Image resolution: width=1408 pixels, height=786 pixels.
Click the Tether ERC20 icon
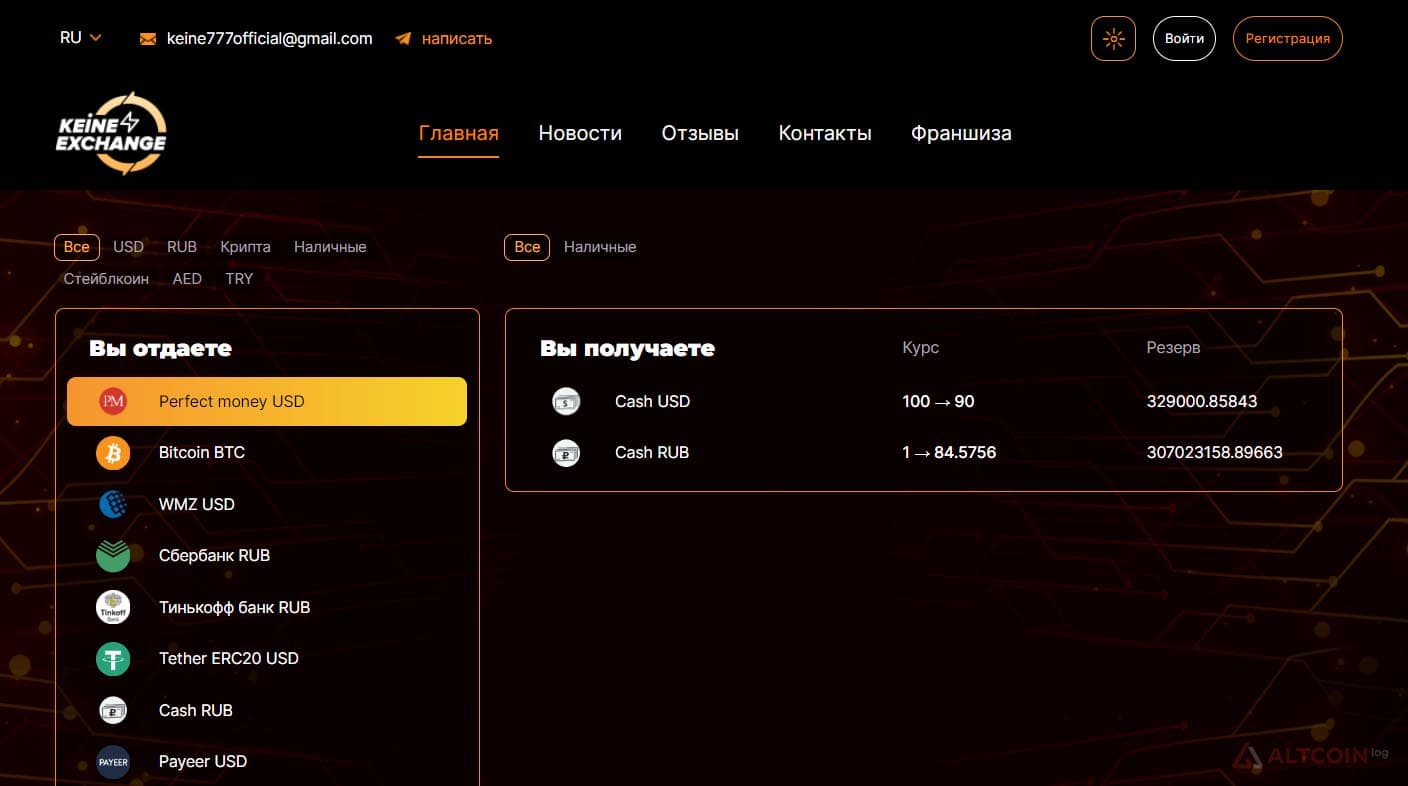[x=113, y=659]
